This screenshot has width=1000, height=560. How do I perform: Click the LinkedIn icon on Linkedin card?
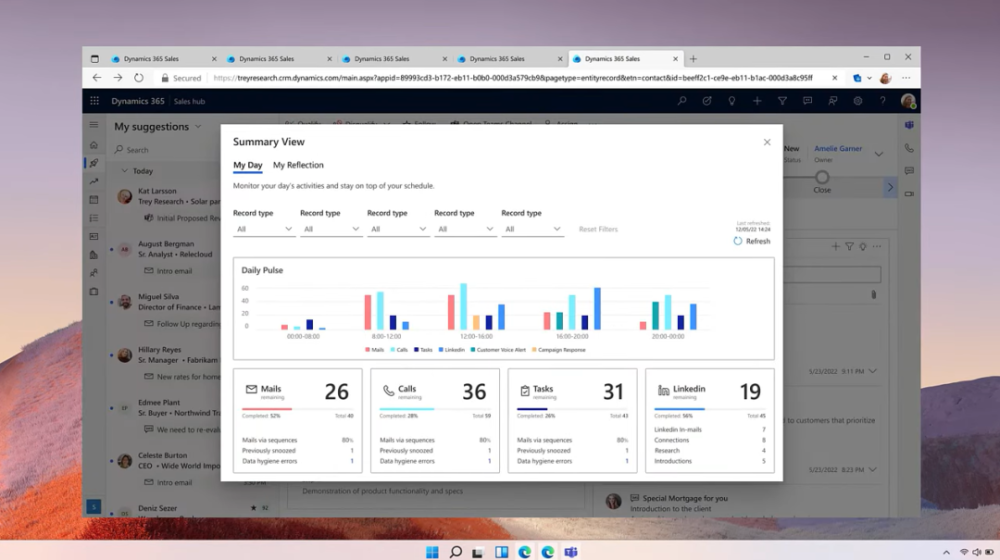(663, 390)
